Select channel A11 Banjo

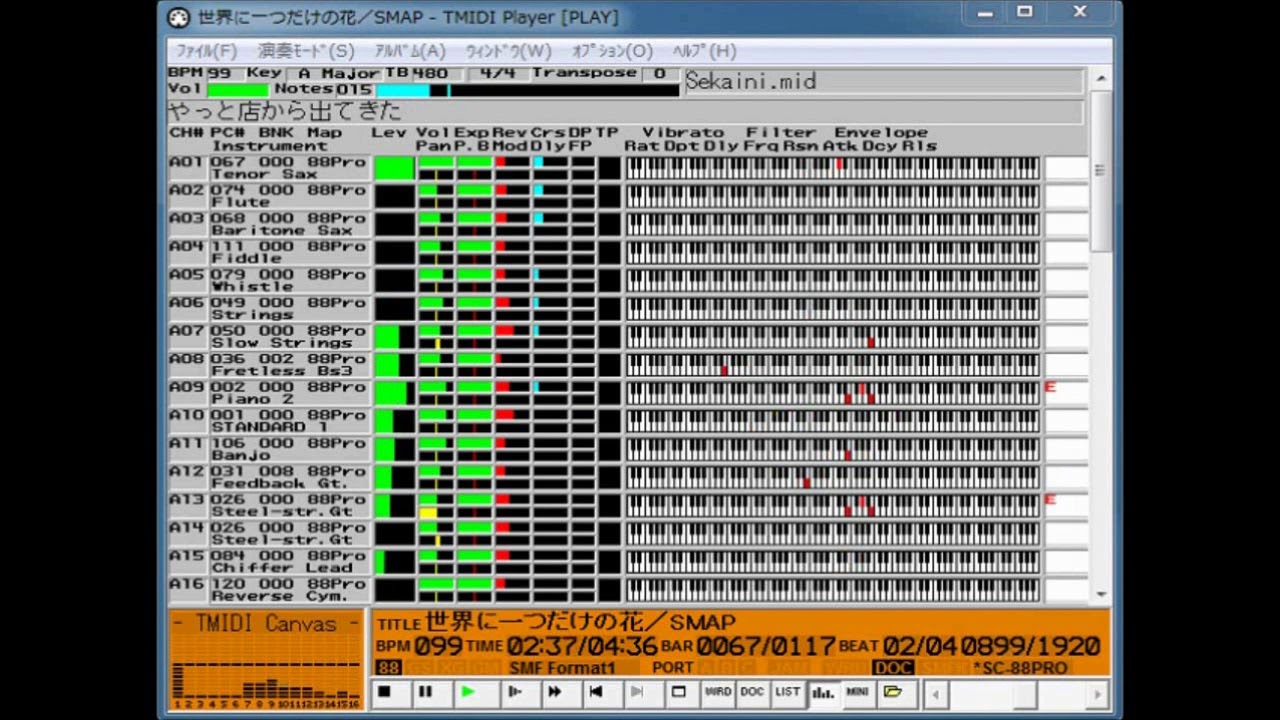click(268, 449)
